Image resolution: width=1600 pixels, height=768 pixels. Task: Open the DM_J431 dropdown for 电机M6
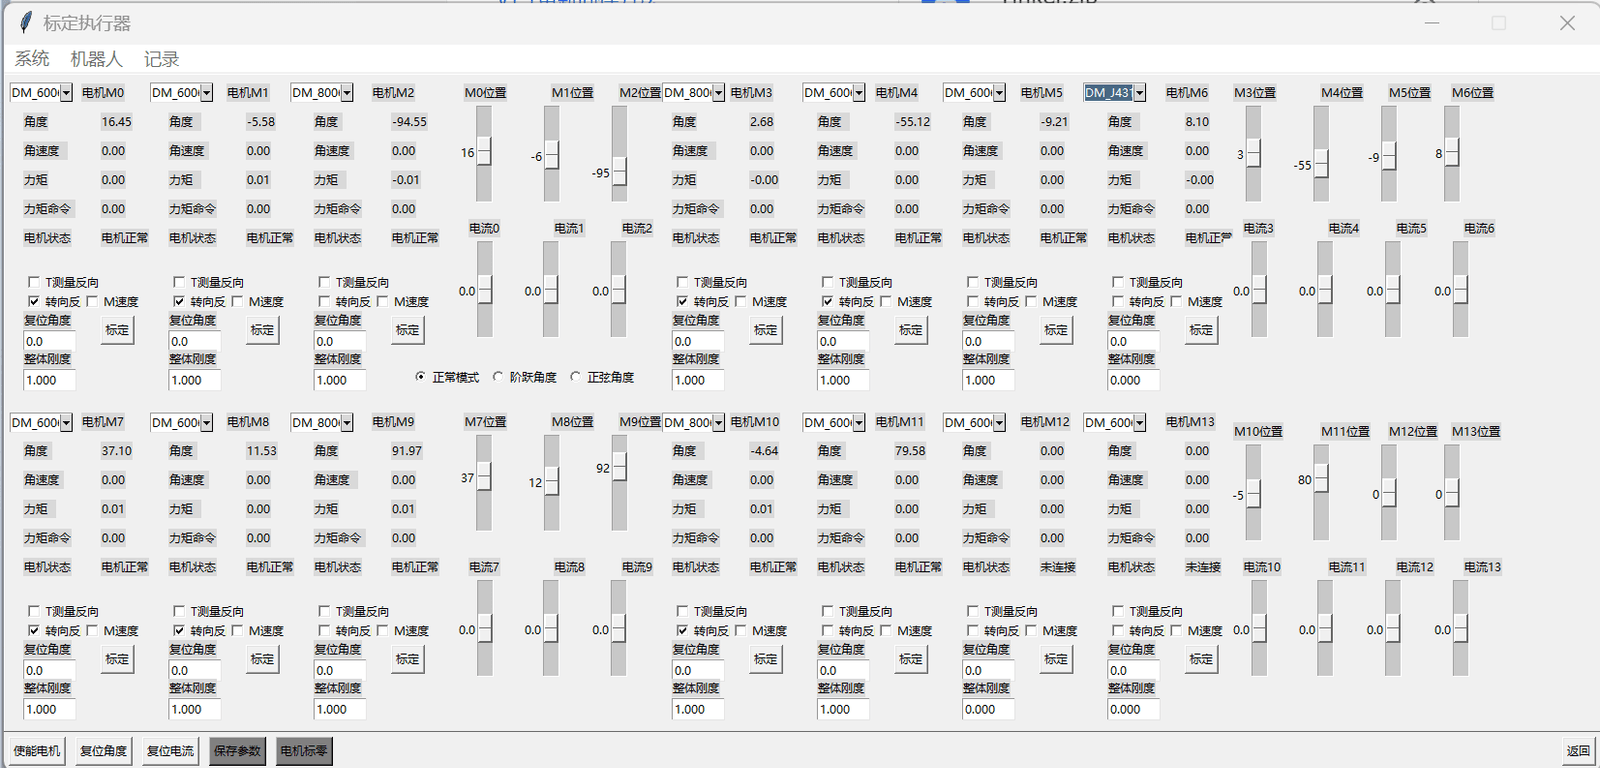(x=1139, y=93)
